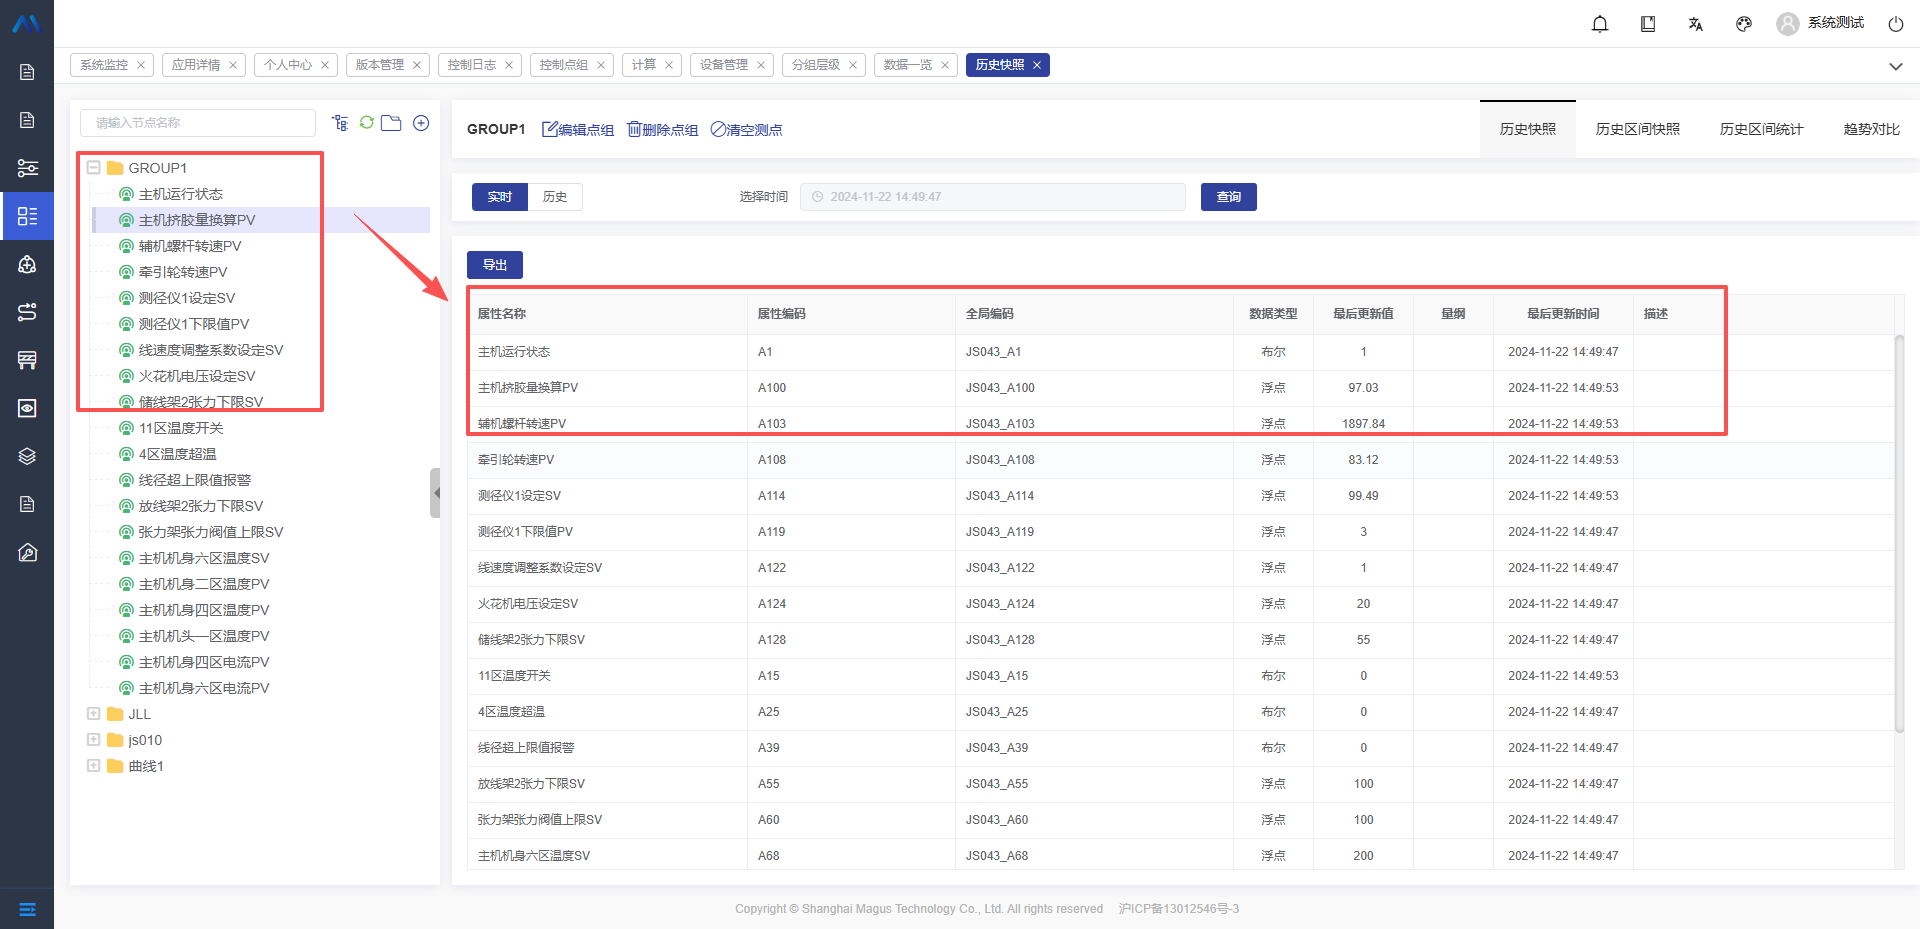Click the node name search field

pyautogui.click(x=198, y=123)
